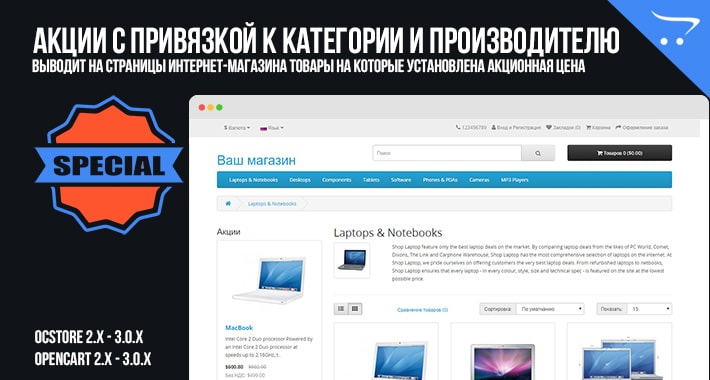The image size is (710, 380).
Task: Open the wishlist bookmarks link
Action: point(563,128)
